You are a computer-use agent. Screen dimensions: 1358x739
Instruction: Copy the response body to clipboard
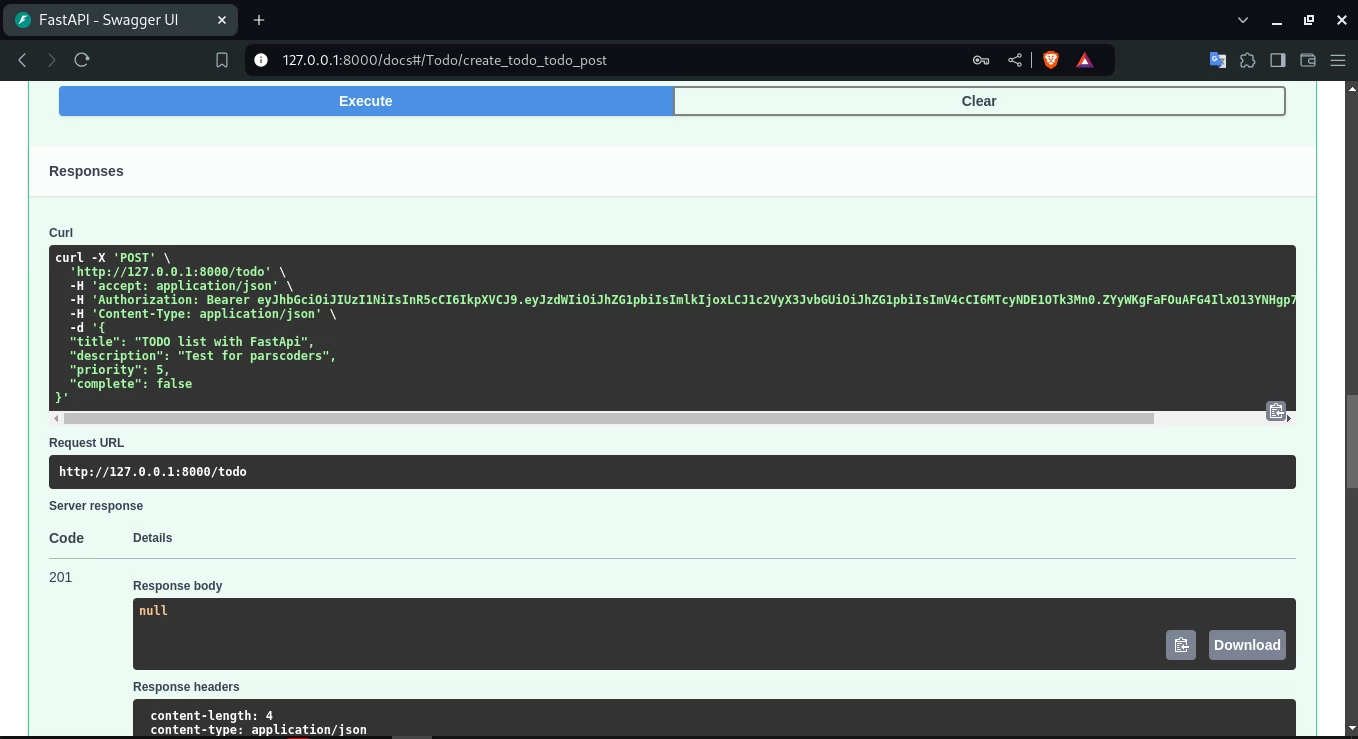tap(1180, 645)
